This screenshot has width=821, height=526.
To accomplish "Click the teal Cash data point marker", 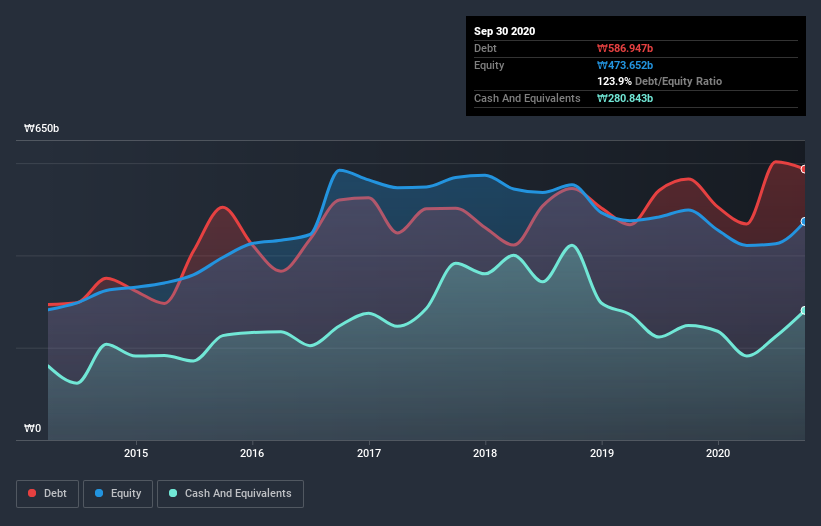I will 804,311.
